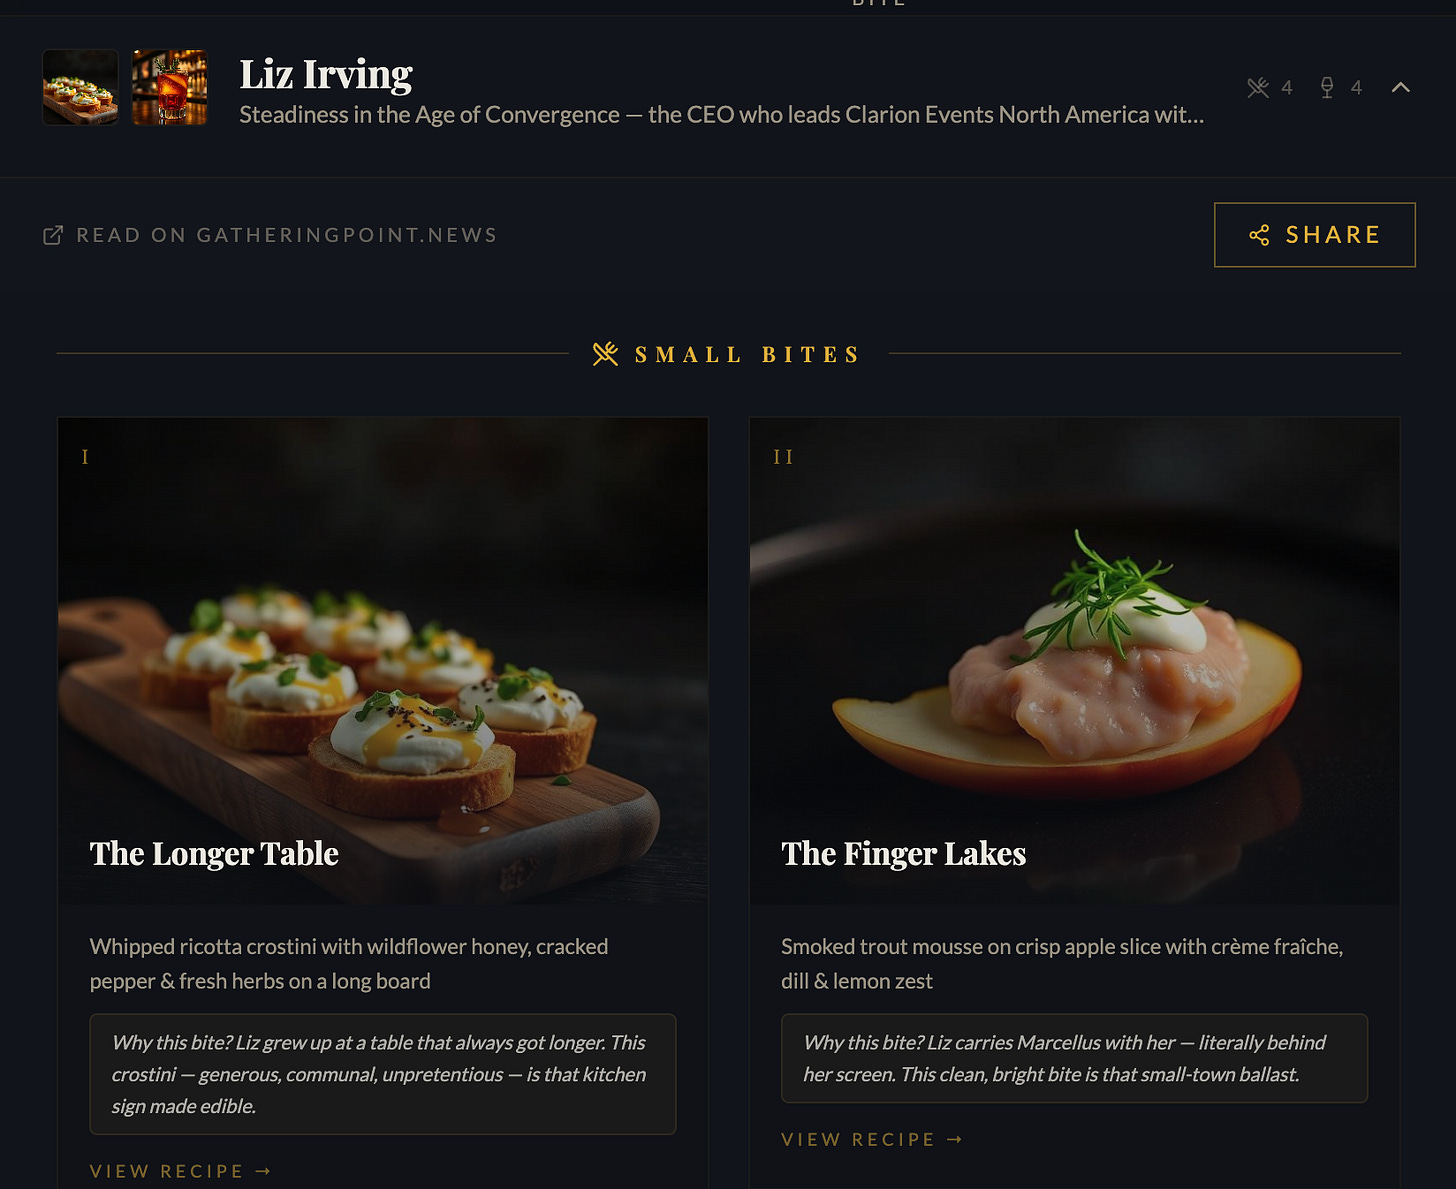
Task: Select the Small Bites section heading
Action: coord(747,355)
